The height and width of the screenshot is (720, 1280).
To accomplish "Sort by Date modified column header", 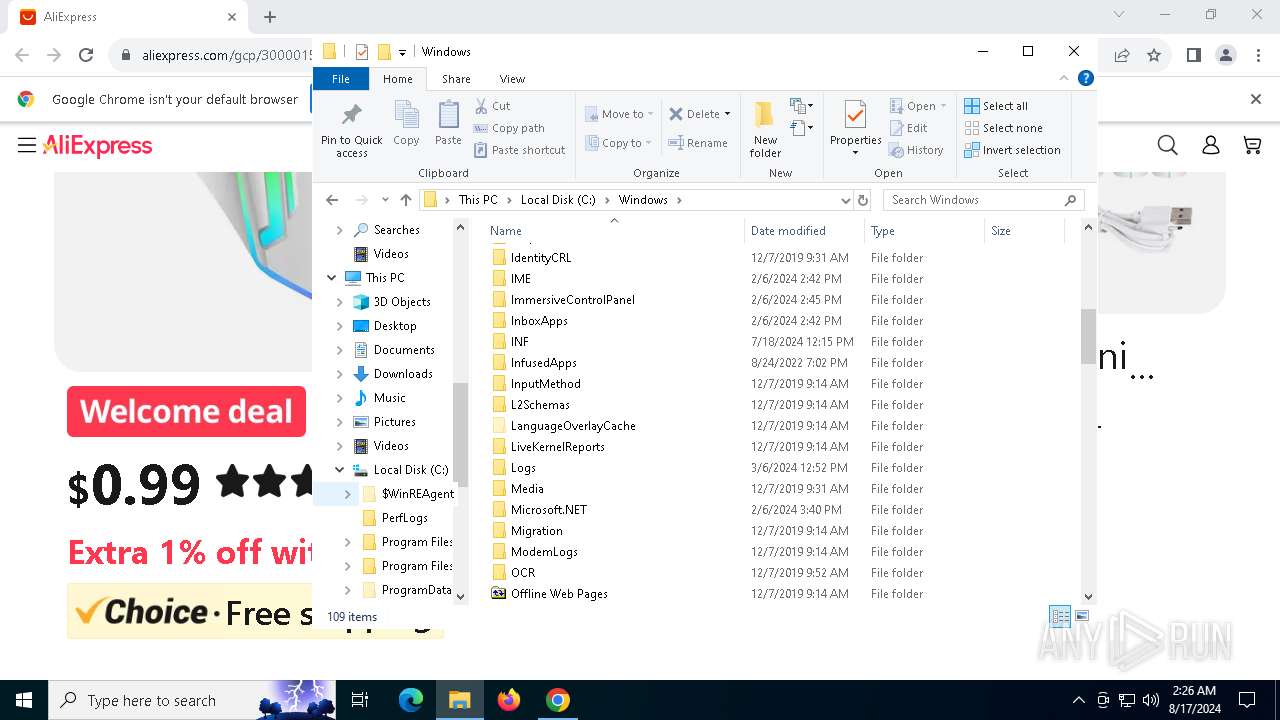I will [x=804, y=231].
